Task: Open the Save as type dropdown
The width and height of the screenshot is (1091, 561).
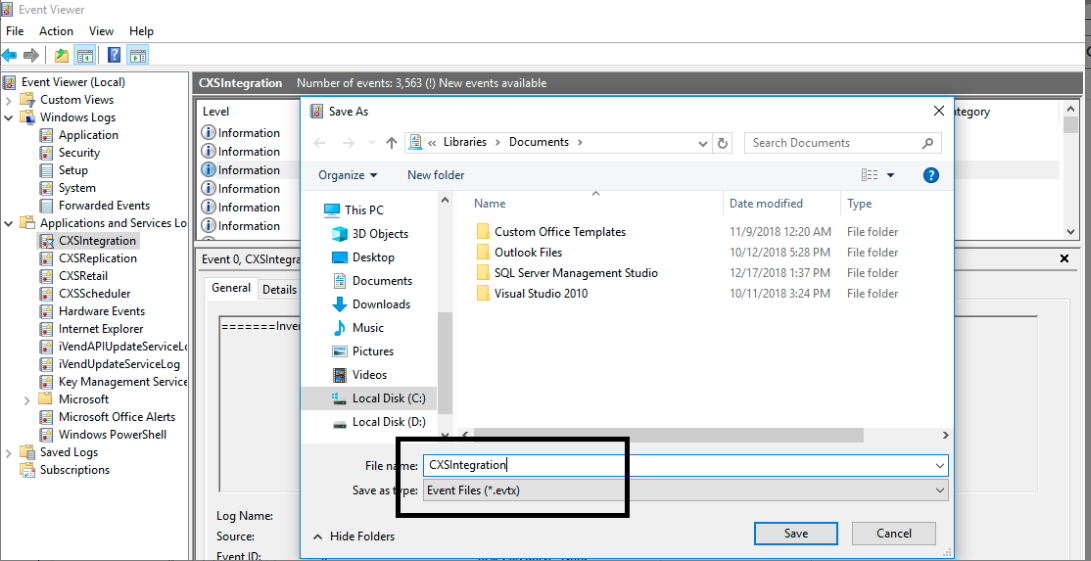Action: (x=685, y=490)
